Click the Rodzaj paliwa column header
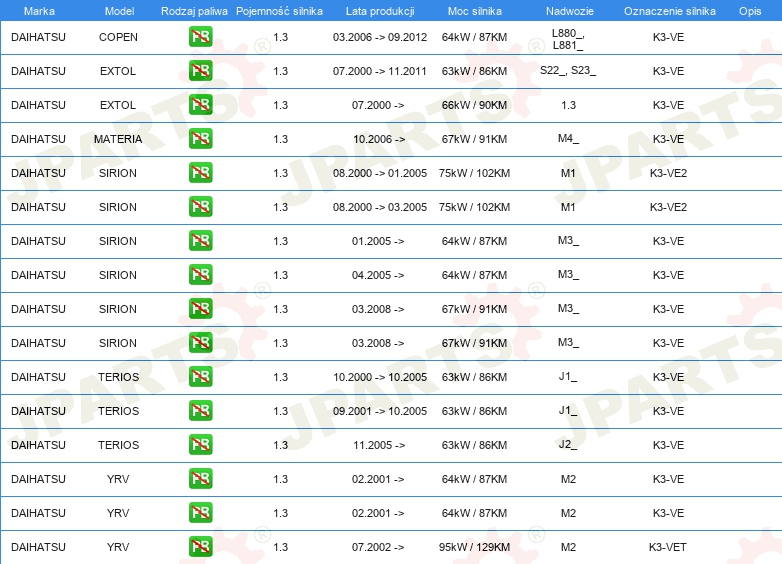This screenshot has width=782, height=564. point(194,11)
